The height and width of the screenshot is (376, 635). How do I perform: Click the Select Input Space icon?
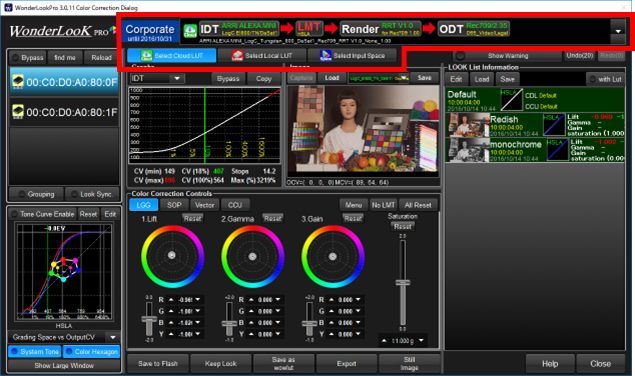click(326, 56)
